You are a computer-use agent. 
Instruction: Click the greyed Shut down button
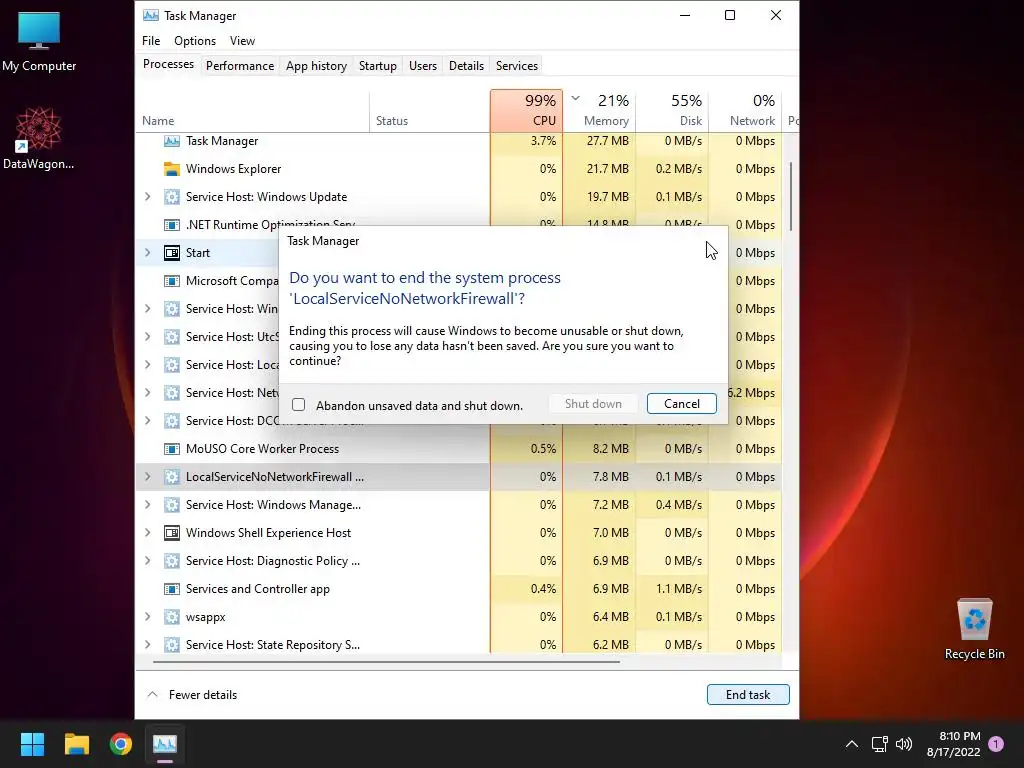point(593,404)
